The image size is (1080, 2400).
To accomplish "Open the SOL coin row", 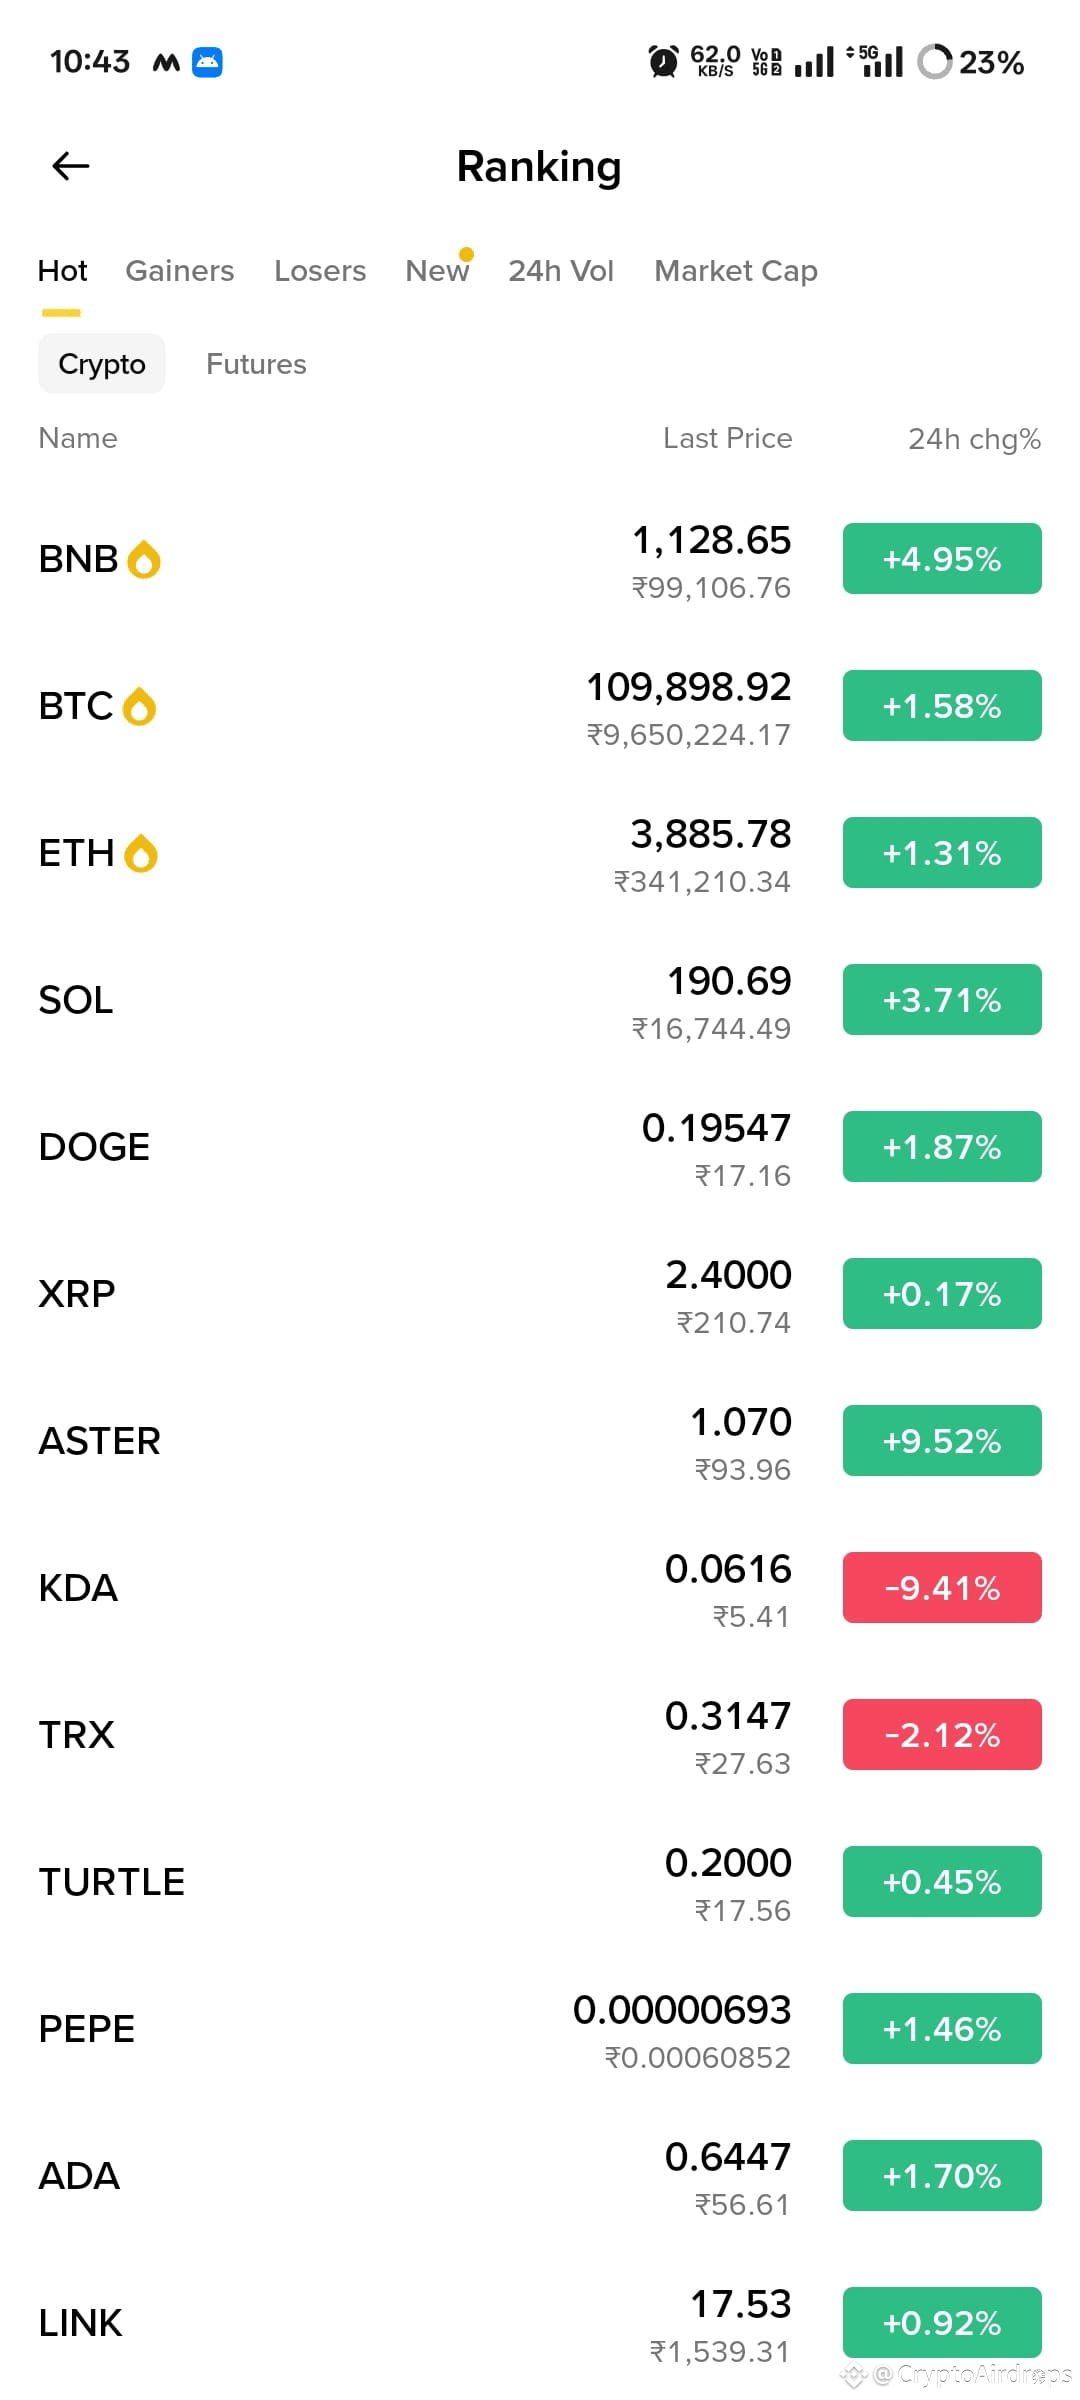I will [540, 1000].
